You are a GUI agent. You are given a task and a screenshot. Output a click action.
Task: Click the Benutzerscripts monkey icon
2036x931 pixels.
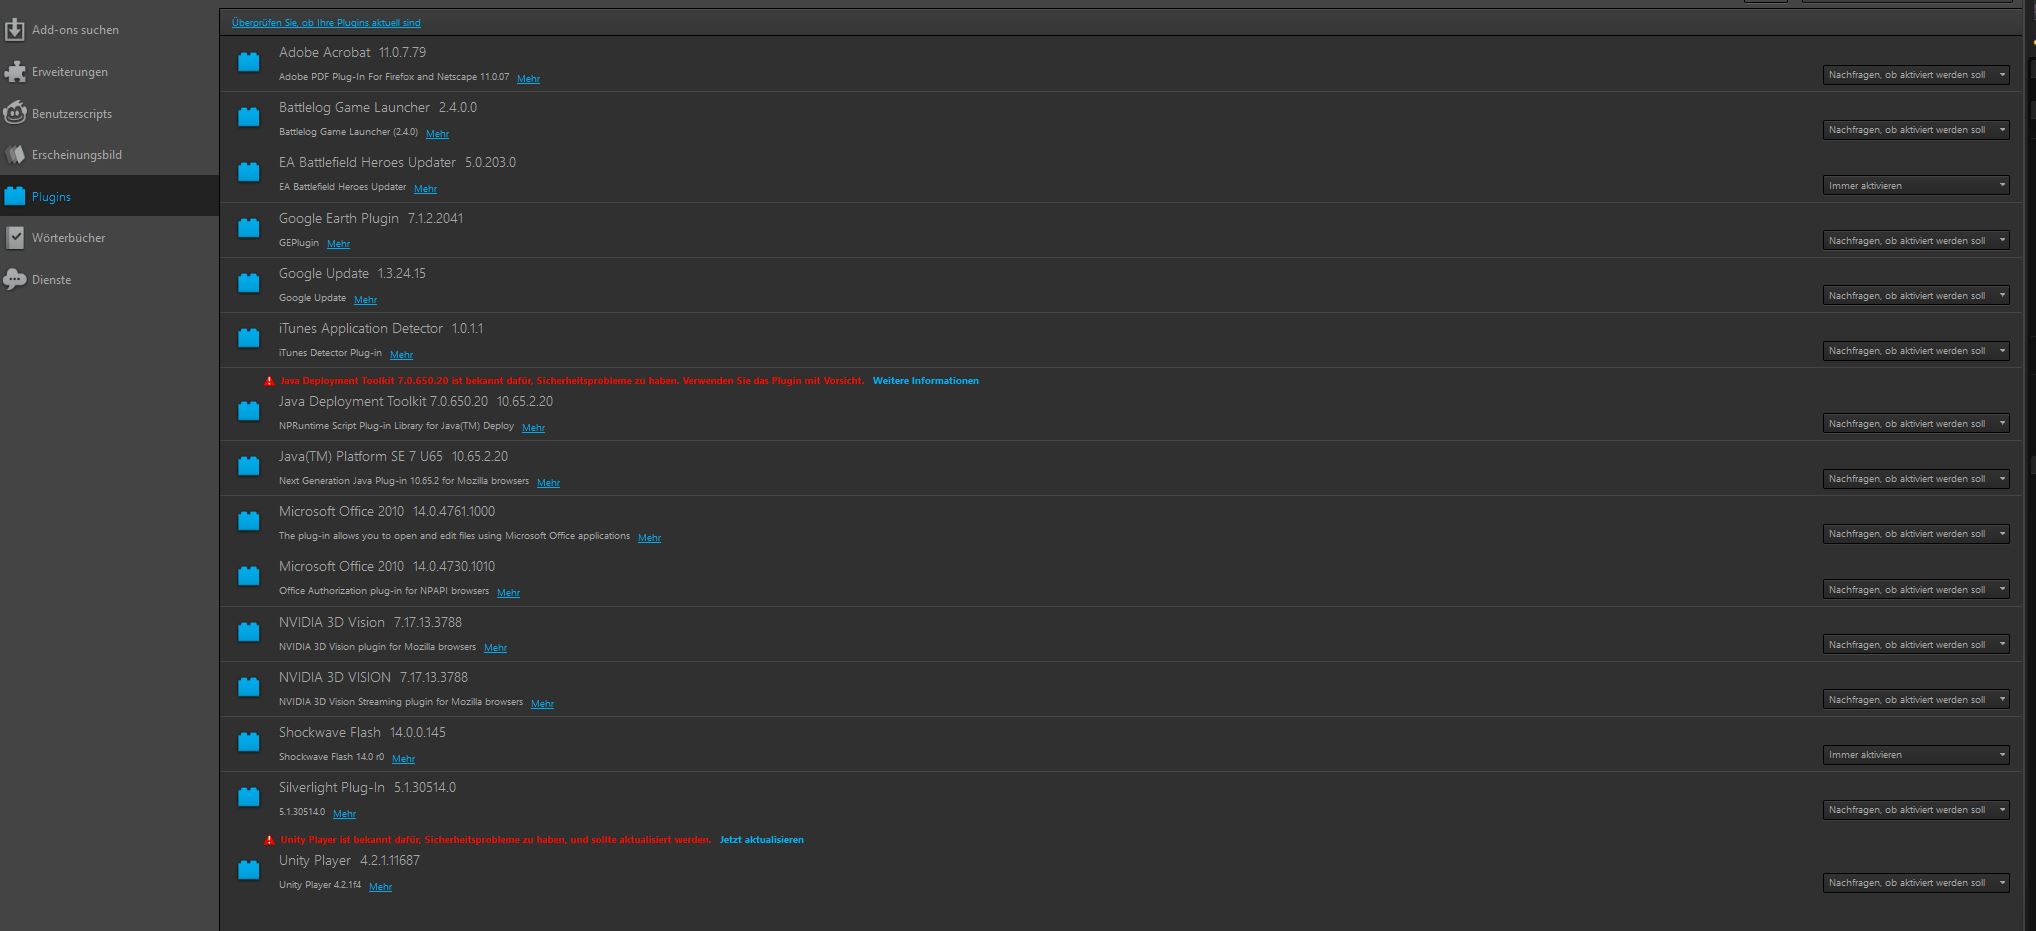point(14,113)
